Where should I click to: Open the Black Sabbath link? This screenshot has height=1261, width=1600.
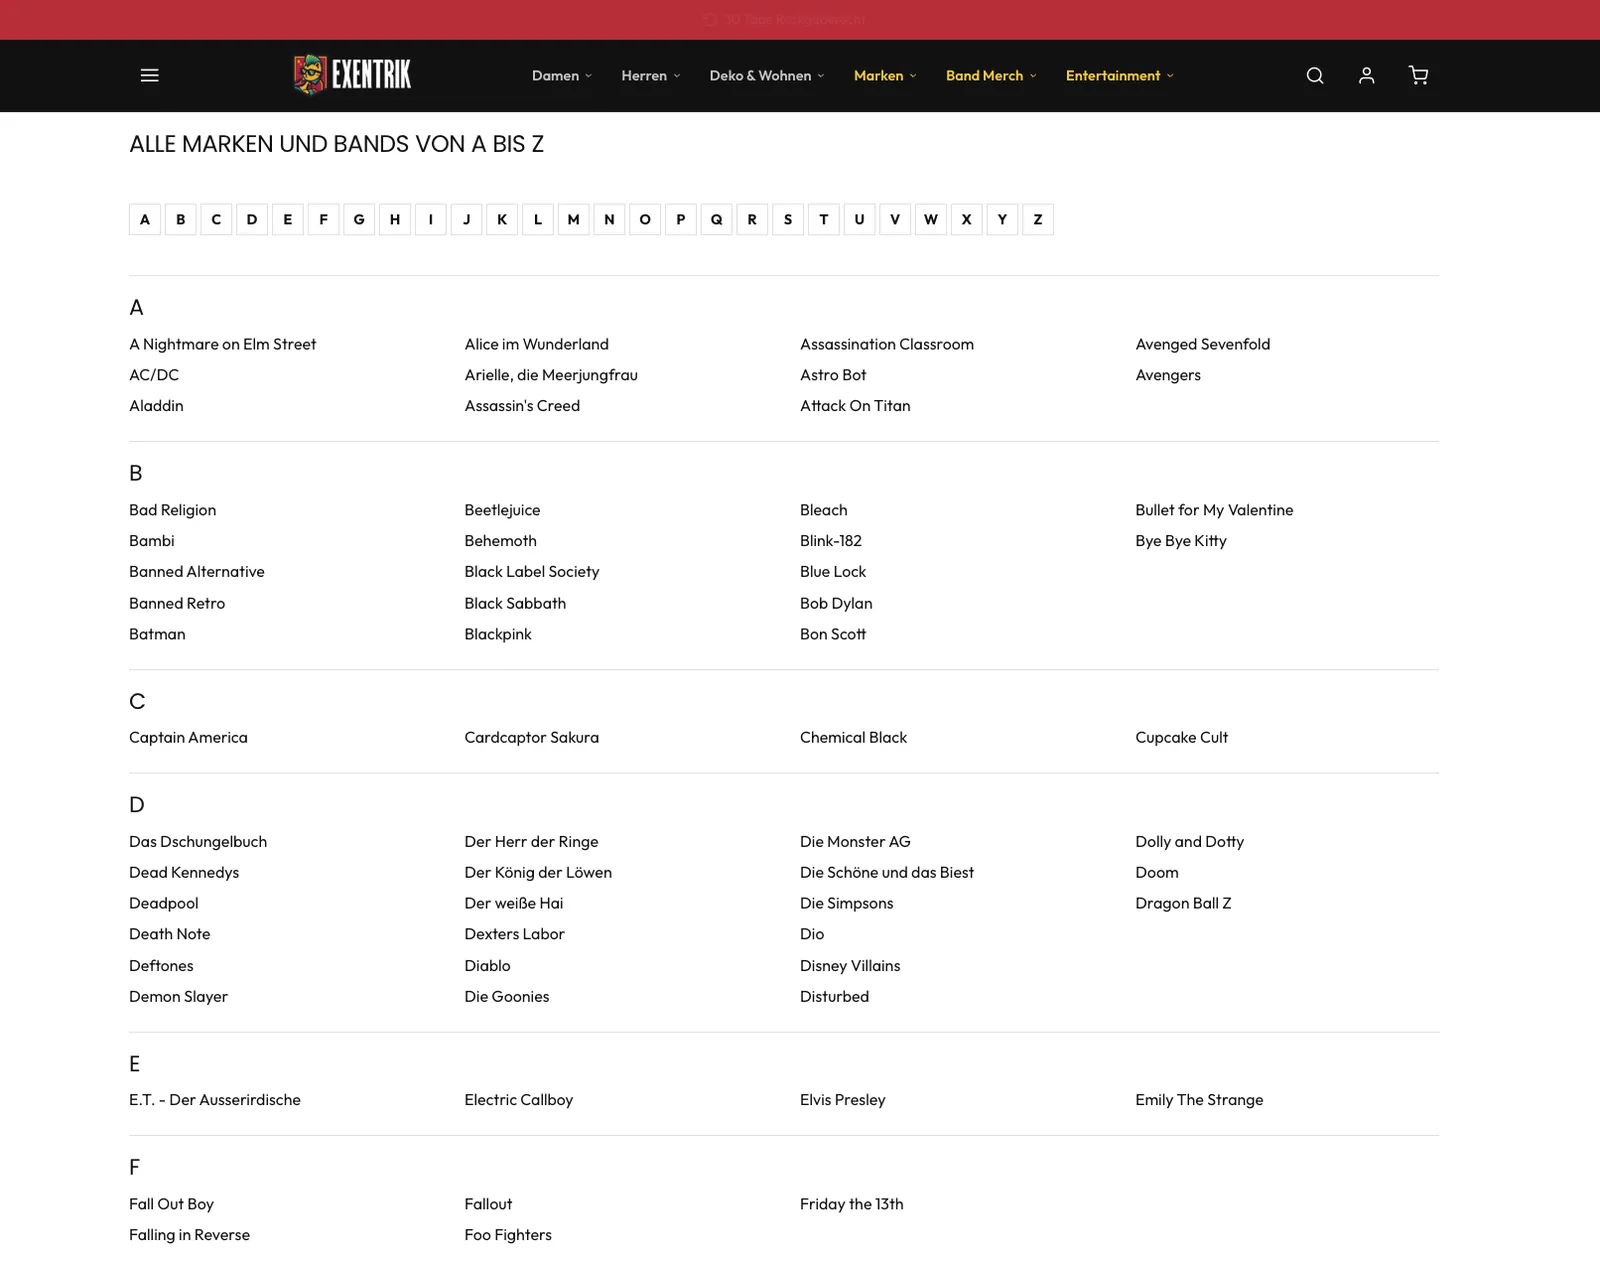coord(515,603)
